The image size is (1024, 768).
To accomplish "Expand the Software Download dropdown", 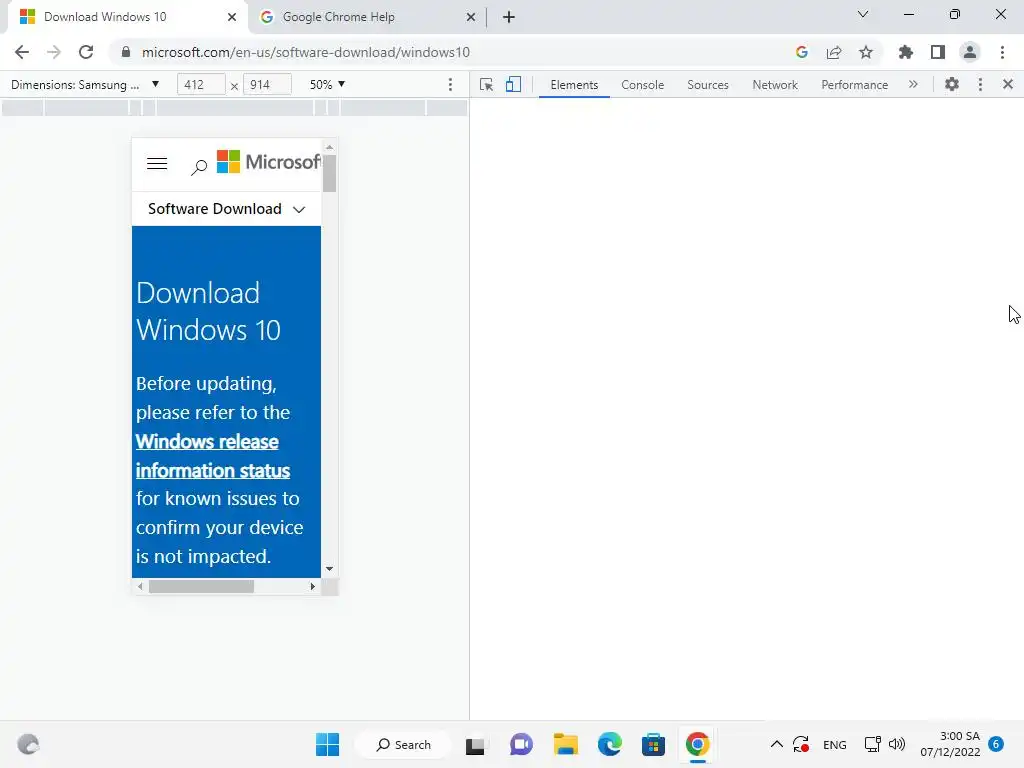I will tap(226, 209).
